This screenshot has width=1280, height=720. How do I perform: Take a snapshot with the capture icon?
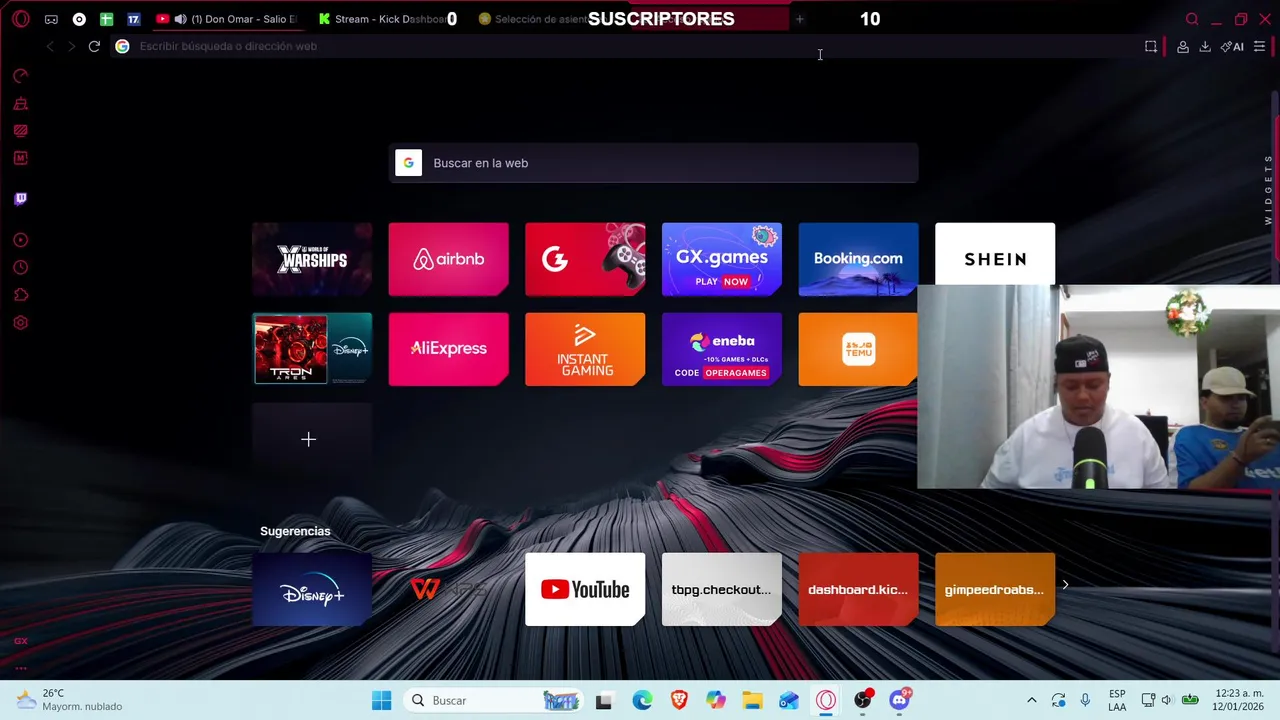pyautogui.click(x=1151, y=46)
